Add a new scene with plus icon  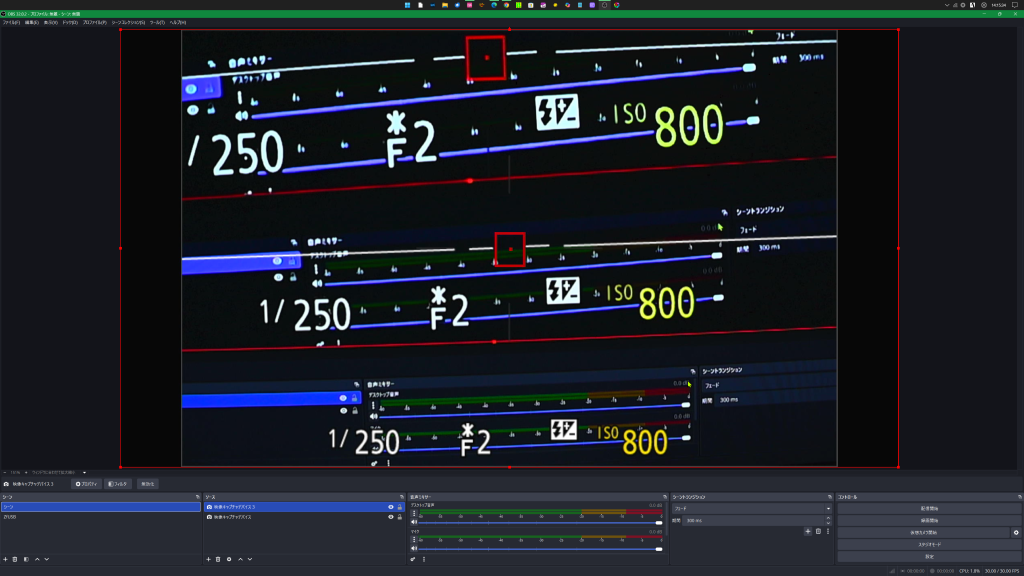click(5, 559)
